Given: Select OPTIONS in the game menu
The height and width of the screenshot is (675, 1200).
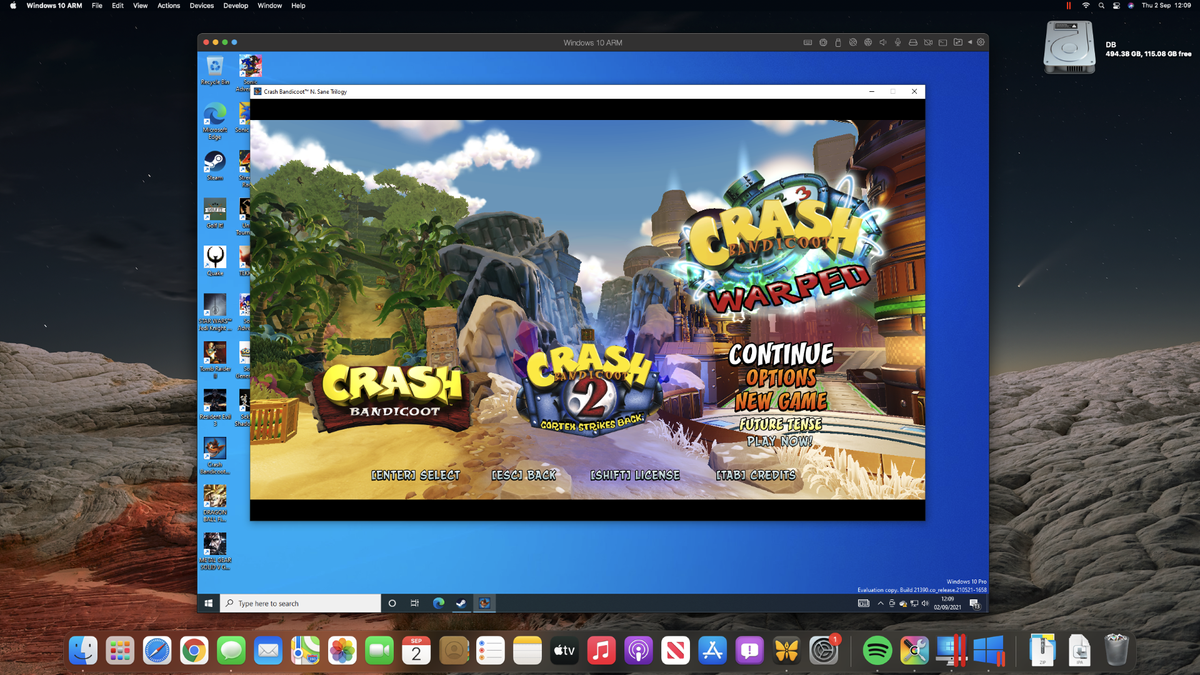Looking at the screenshot, I should tap(780, 378).
